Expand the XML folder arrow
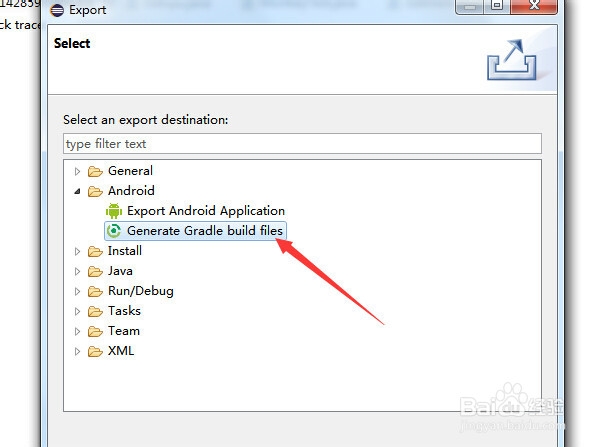This screenshot has width=600, height=447. click(x=77, y=351)
